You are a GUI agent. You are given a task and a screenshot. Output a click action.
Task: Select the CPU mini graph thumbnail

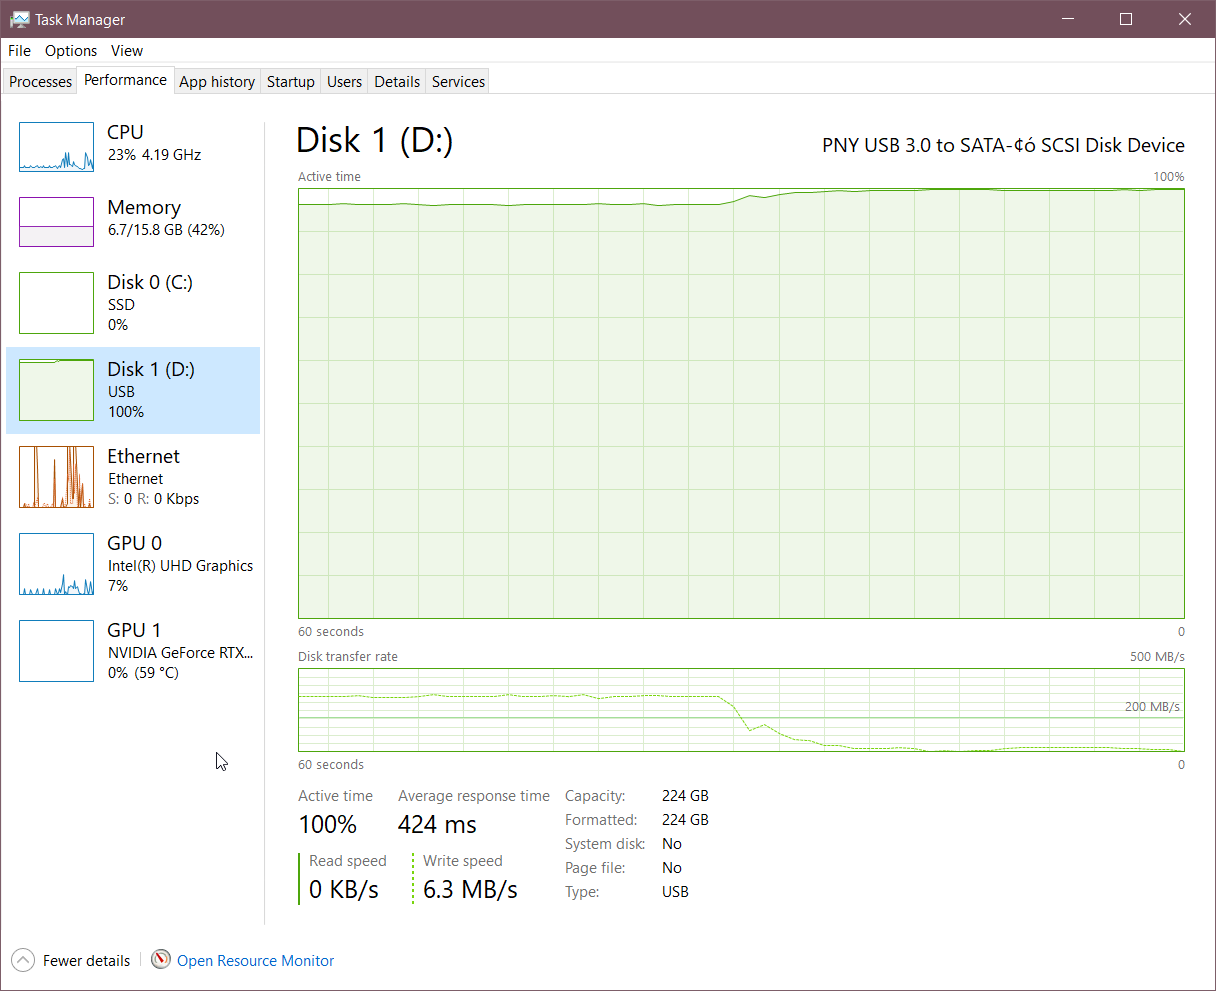click(x=56, y=147)
